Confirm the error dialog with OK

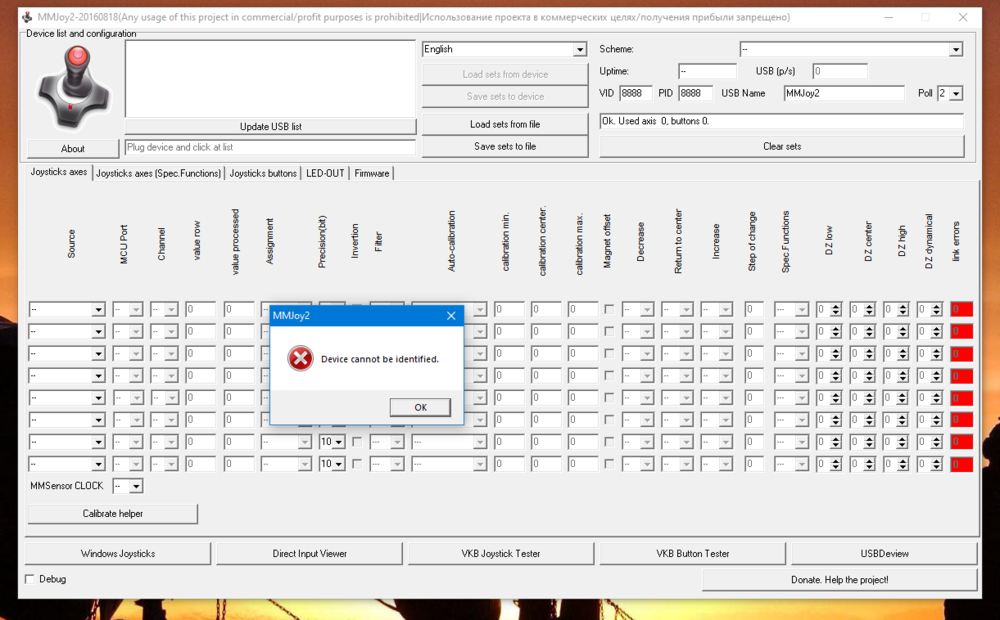pyautogui.click(x=420, y=407)
